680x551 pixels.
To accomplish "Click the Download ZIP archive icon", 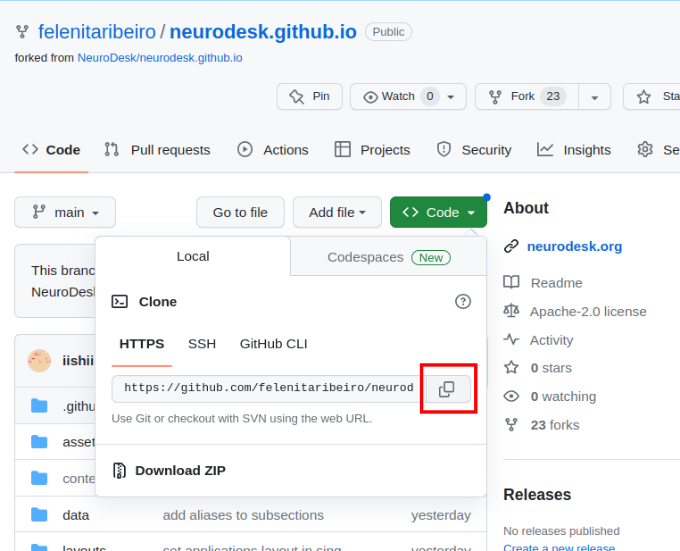I will click(x=119, y=470).
